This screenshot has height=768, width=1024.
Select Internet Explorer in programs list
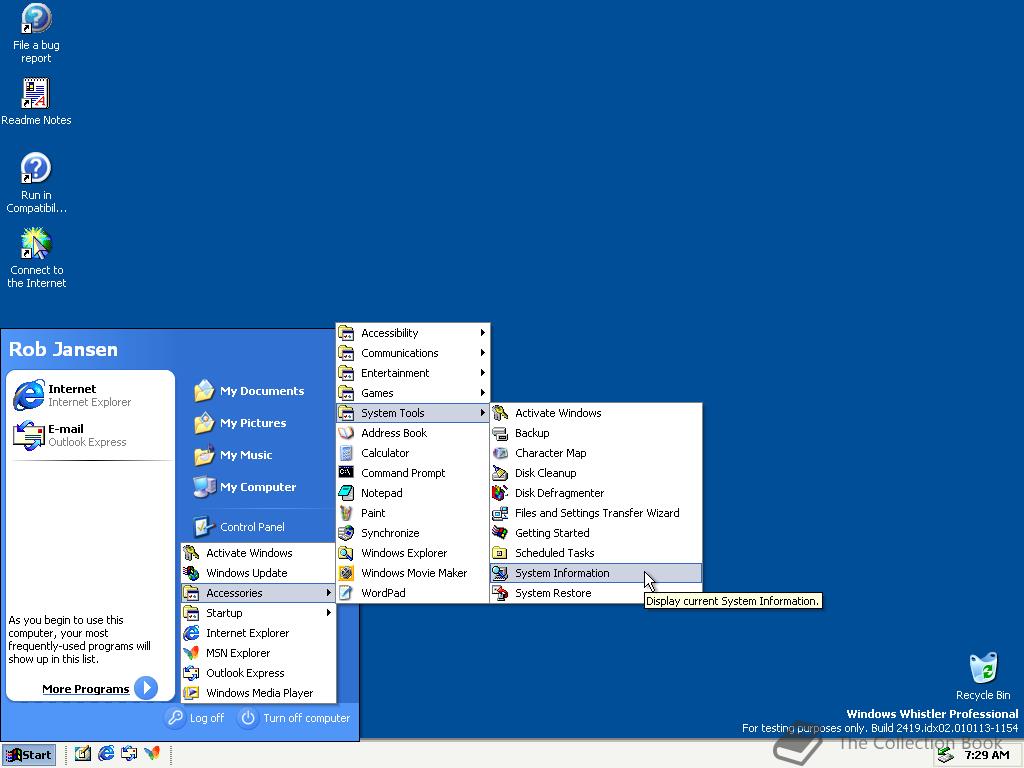[x=258, y=633]
